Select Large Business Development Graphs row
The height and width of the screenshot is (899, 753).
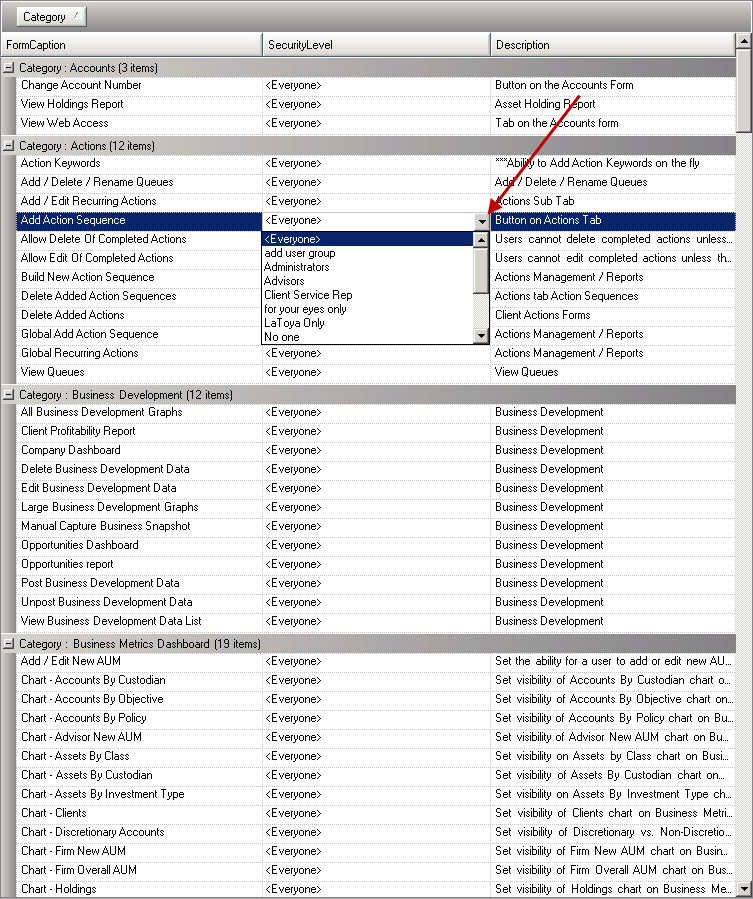[x=376, y=507]
